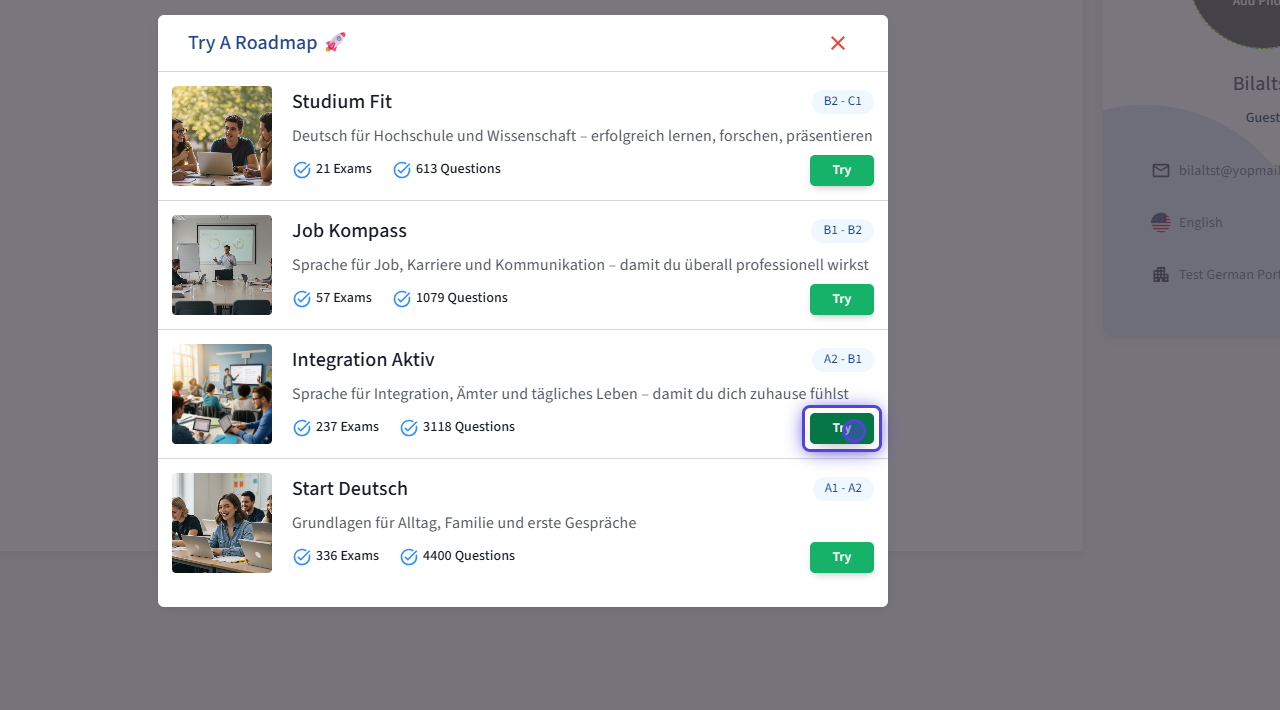Close the Try A Roadmap dialog
This screenshot has height=710, width=1280.
[x=838, y=43]
